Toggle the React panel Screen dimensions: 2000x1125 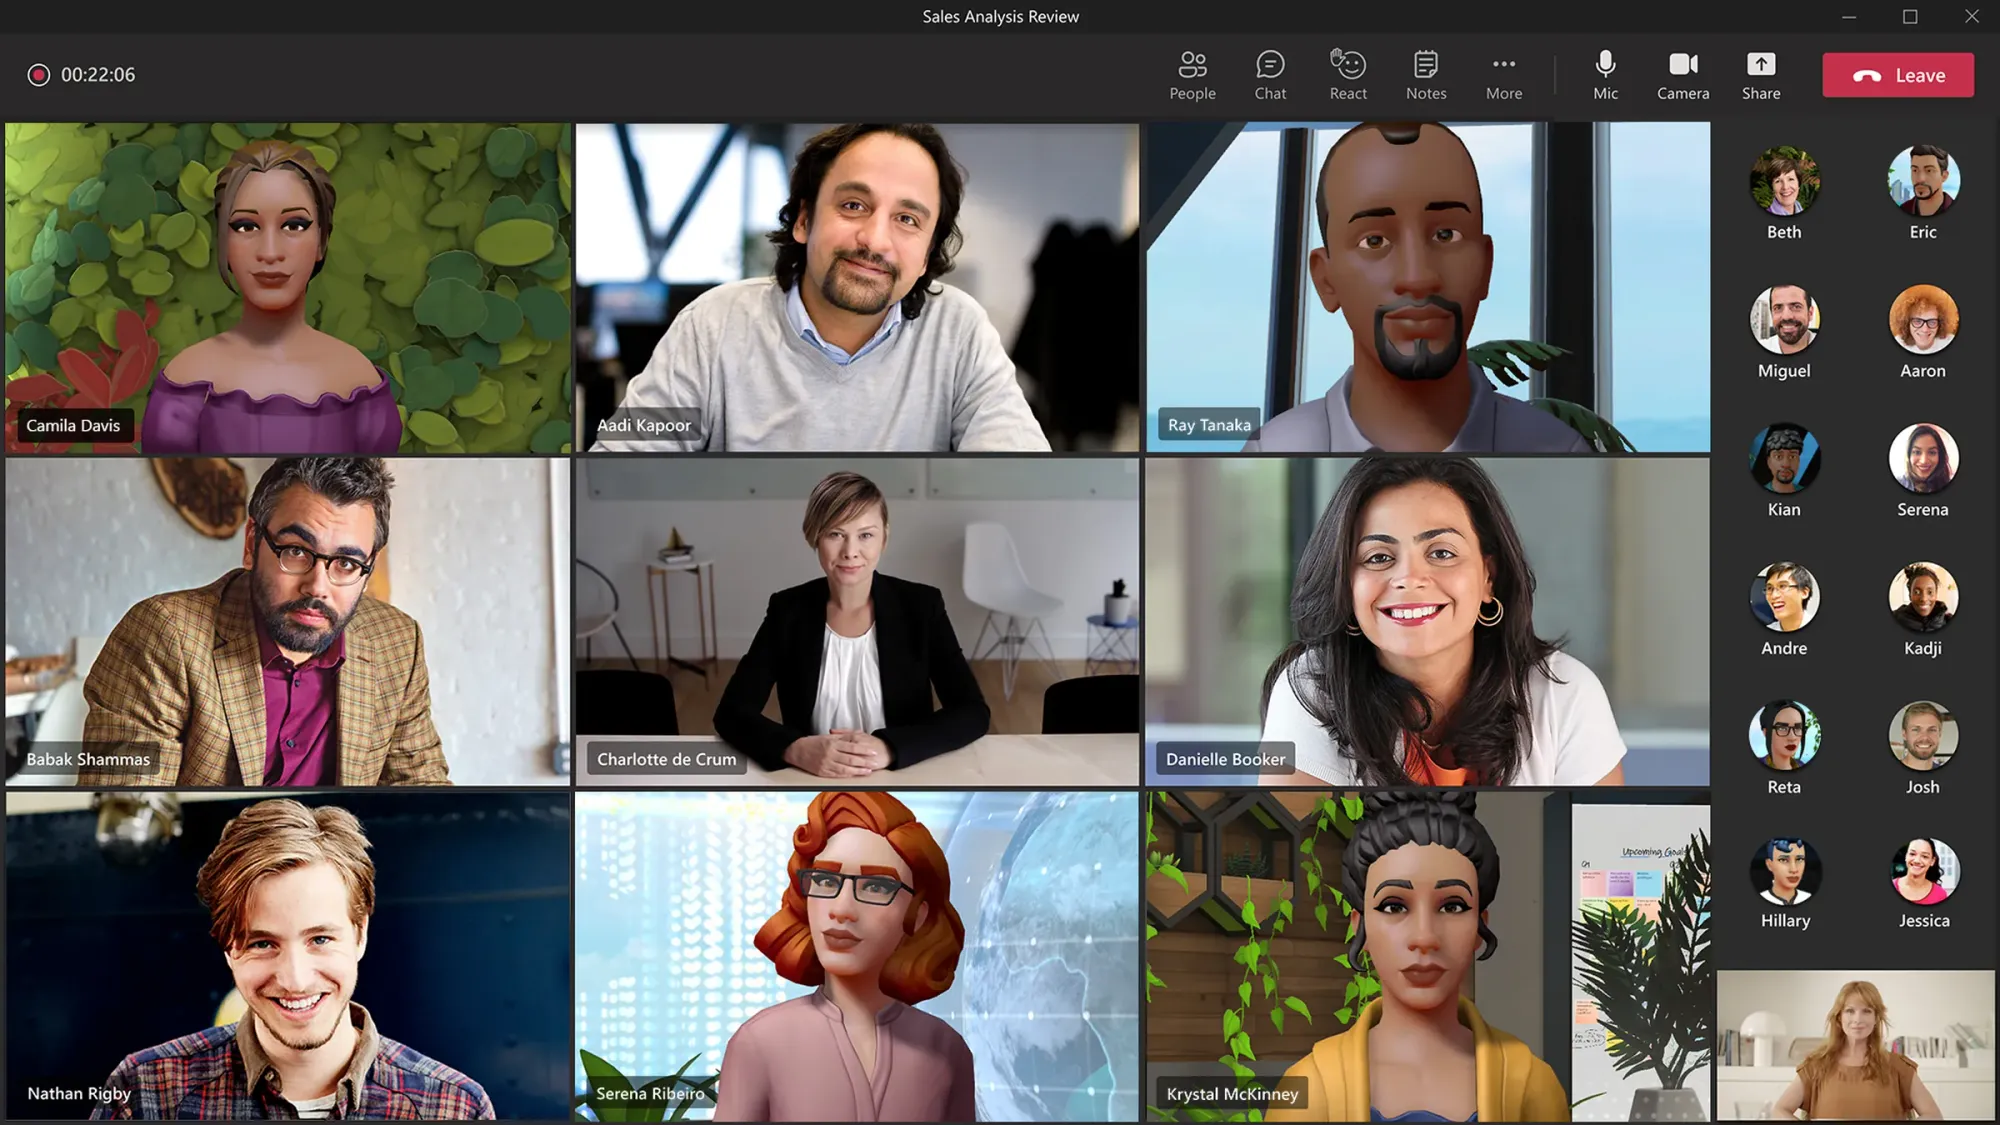1346,74
